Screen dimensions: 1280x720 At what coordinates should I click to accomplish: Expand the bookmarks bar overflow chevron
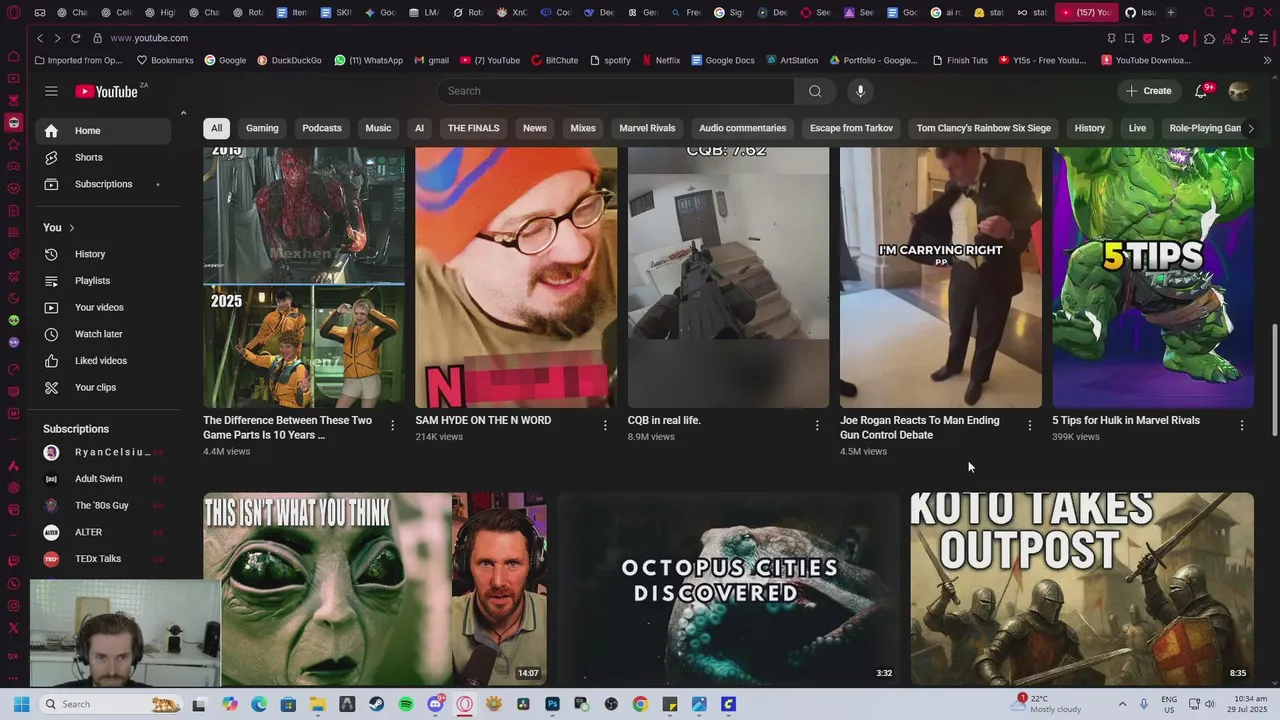[1267, 60]
